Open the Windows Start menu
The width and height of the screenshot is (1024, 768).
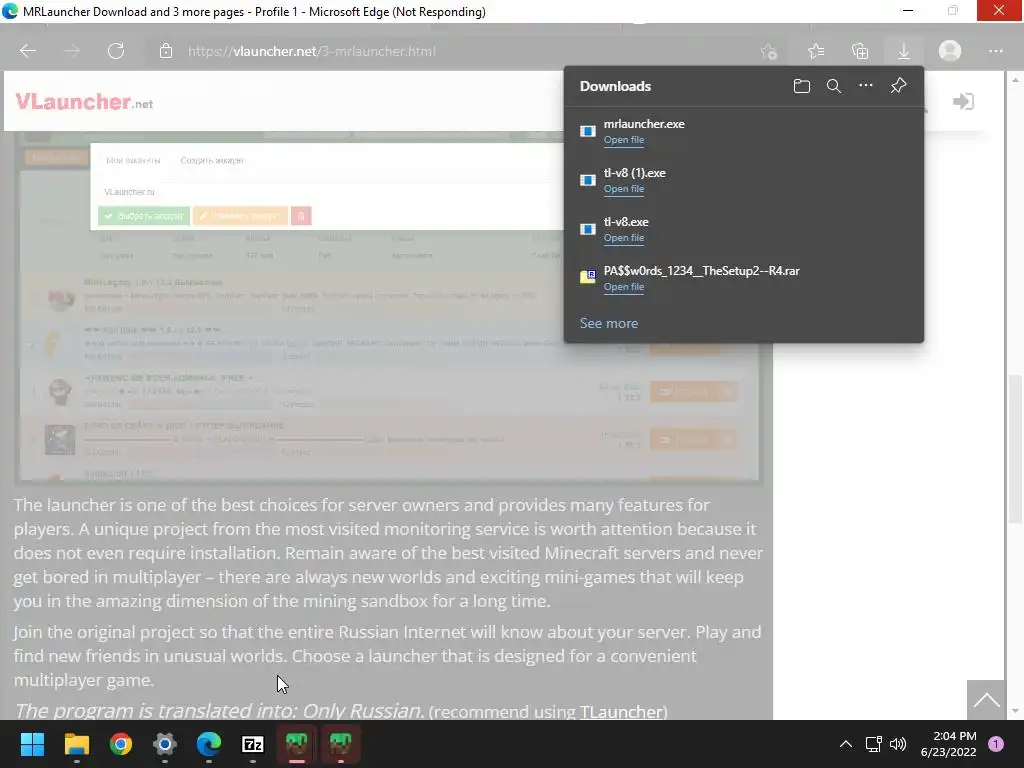click(x=32, y=744)
